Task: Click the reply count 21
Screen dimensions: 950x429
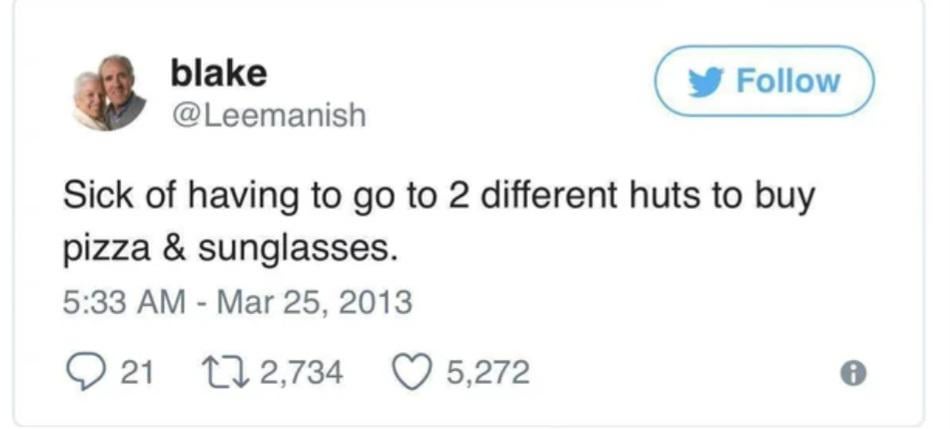Action: click(136, 373)
